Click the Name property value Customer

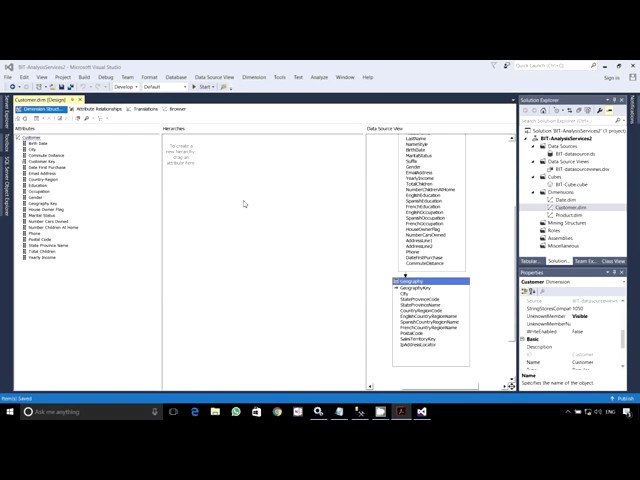(583, 362)
